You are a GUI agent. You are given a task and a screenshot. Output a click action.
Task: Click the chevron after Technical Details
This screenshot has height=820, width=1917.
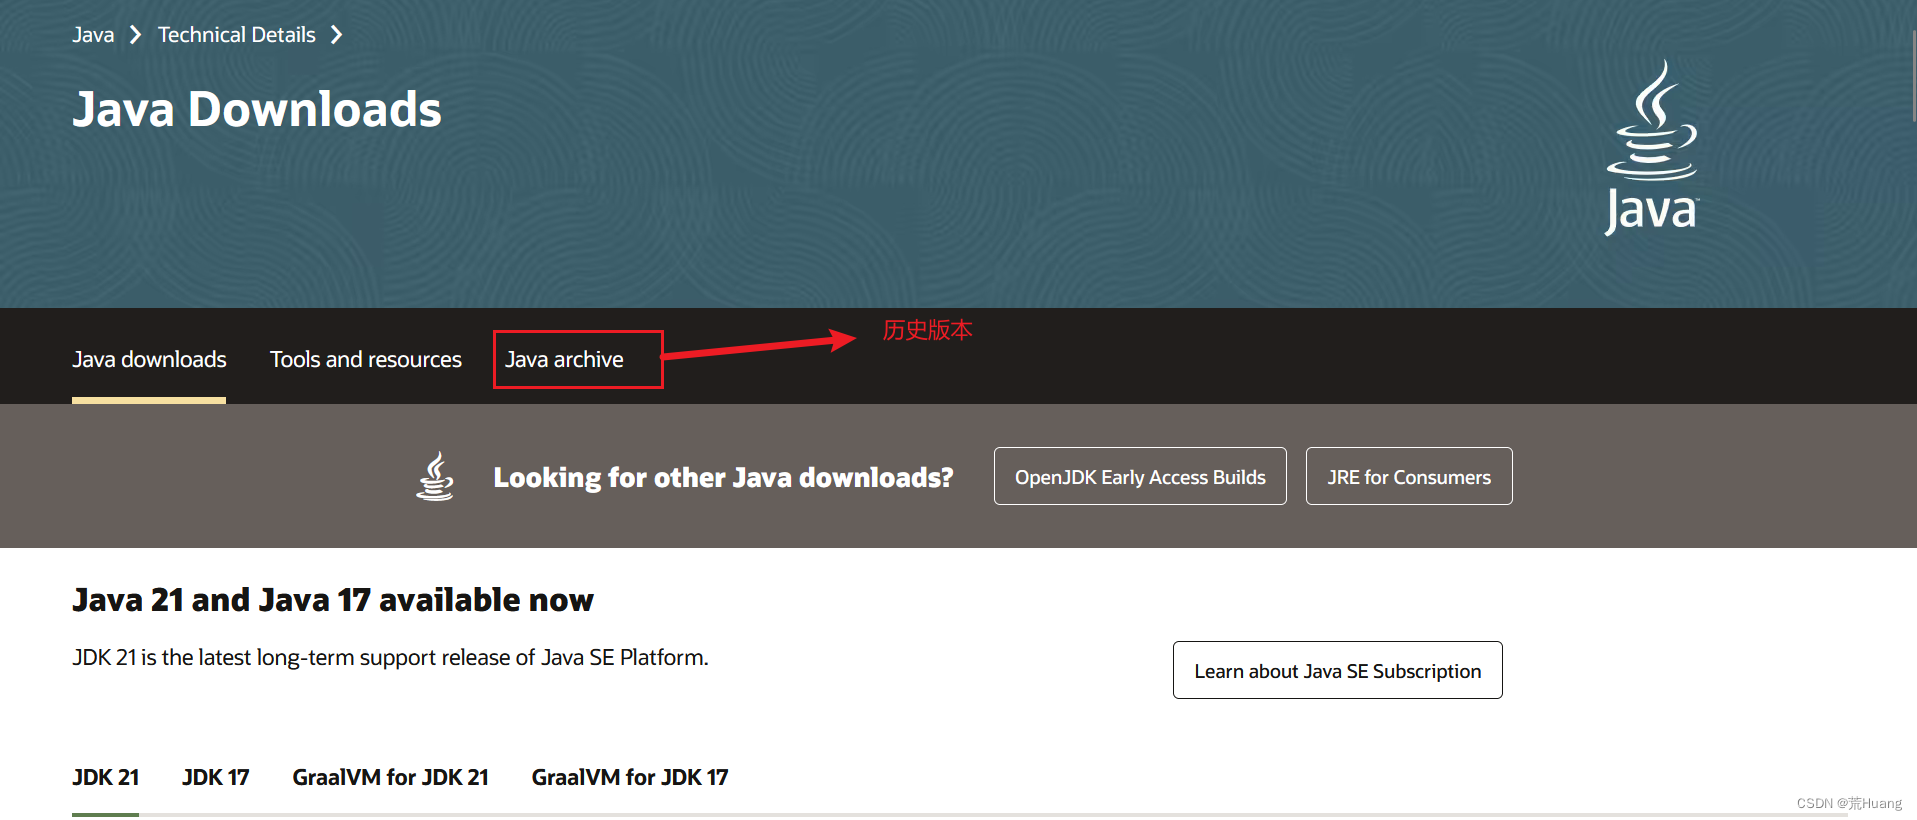[x=336, y=35]
